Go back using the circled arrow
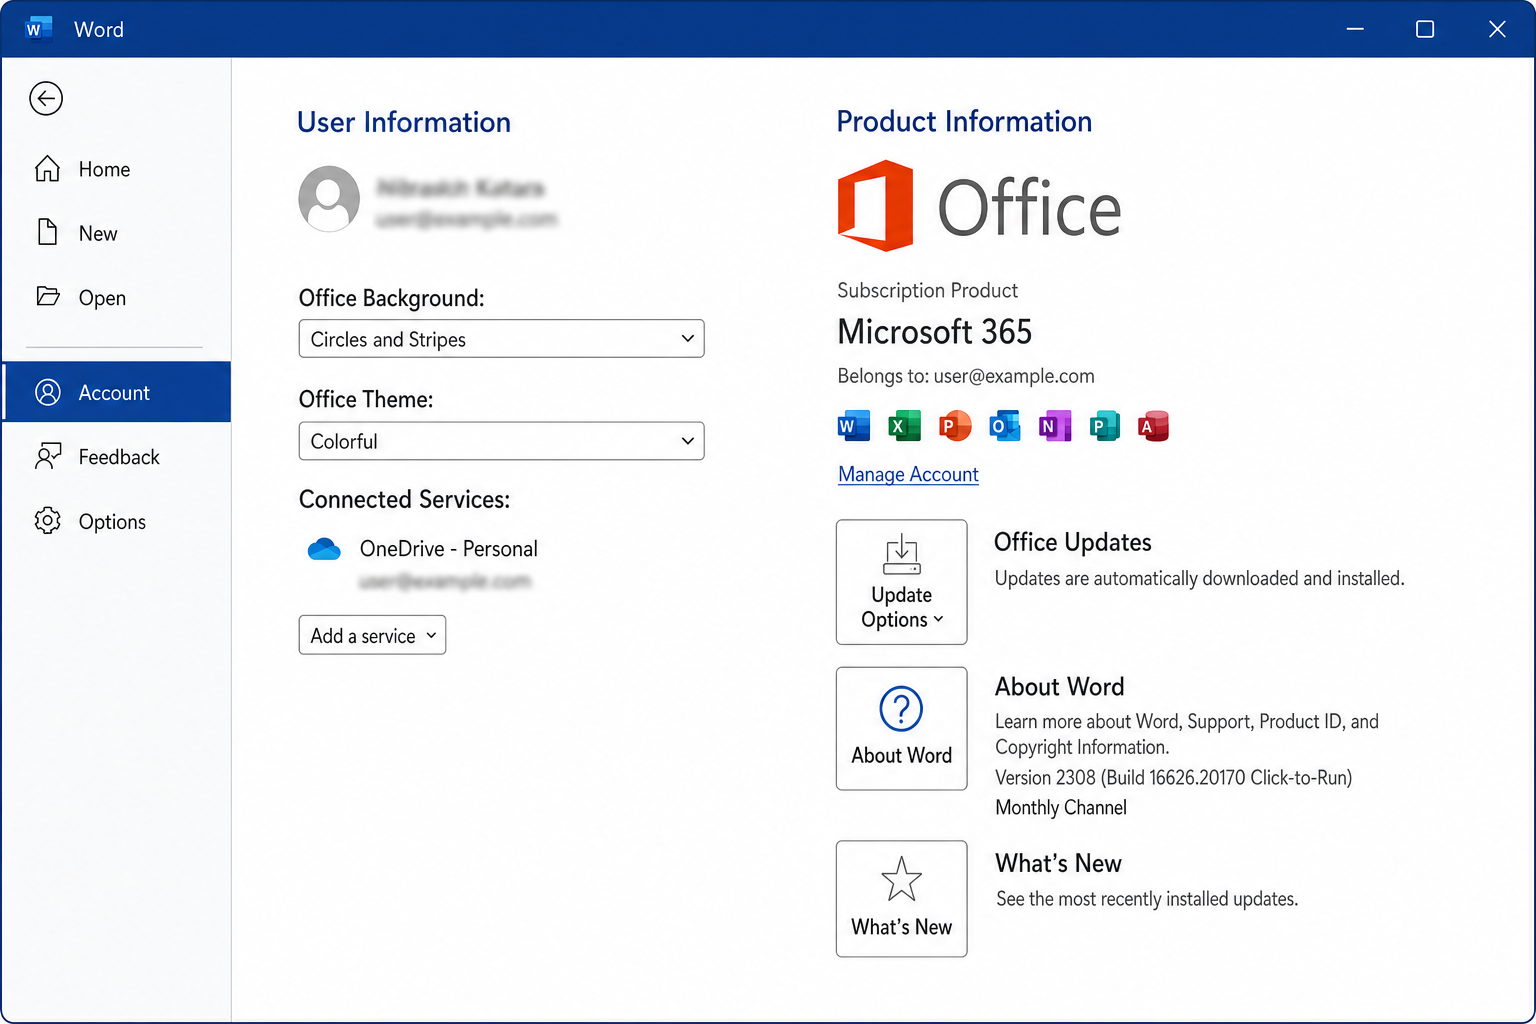The image size is (1536, 1024). click(x=46, y=98)
